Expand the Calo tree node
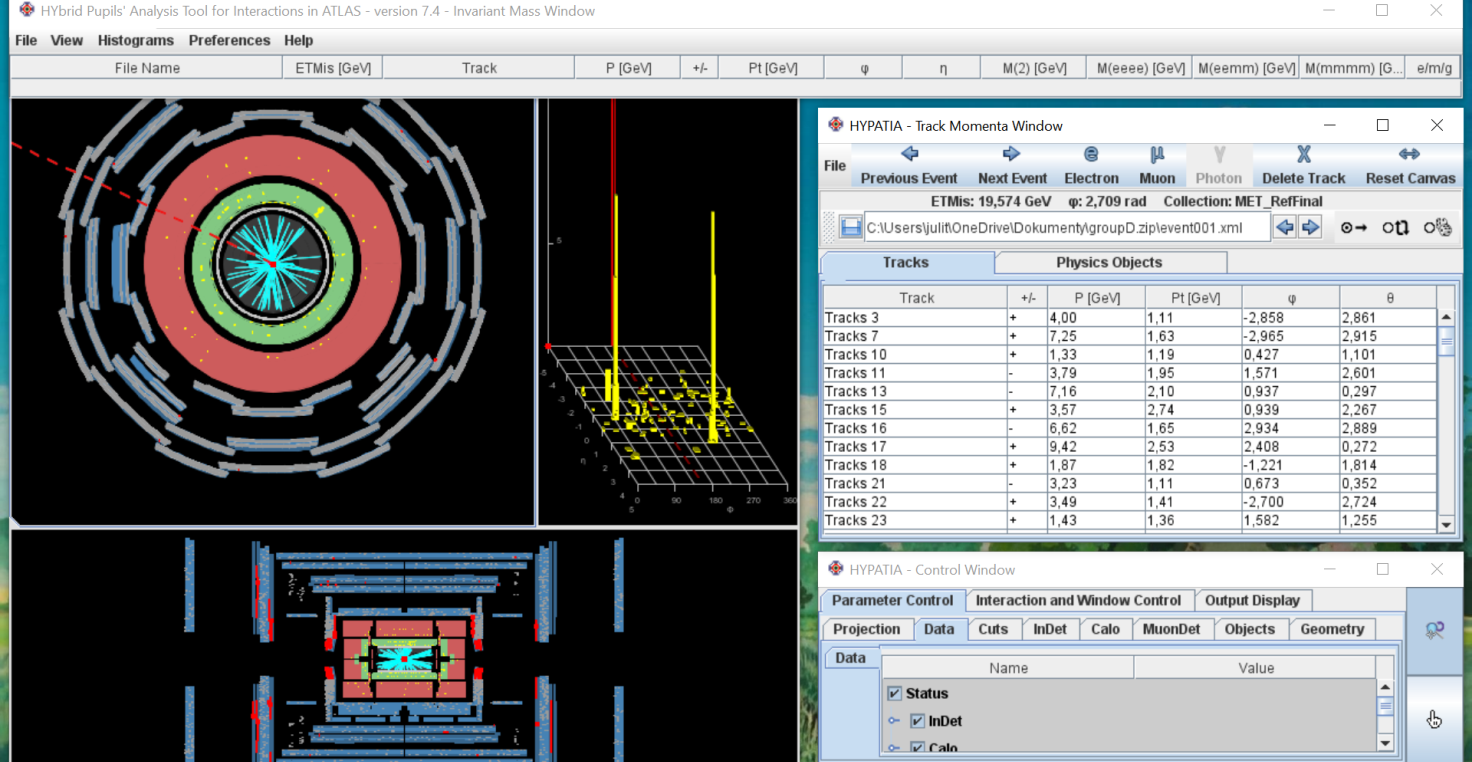1472x762 pixels. coord(894,748)
